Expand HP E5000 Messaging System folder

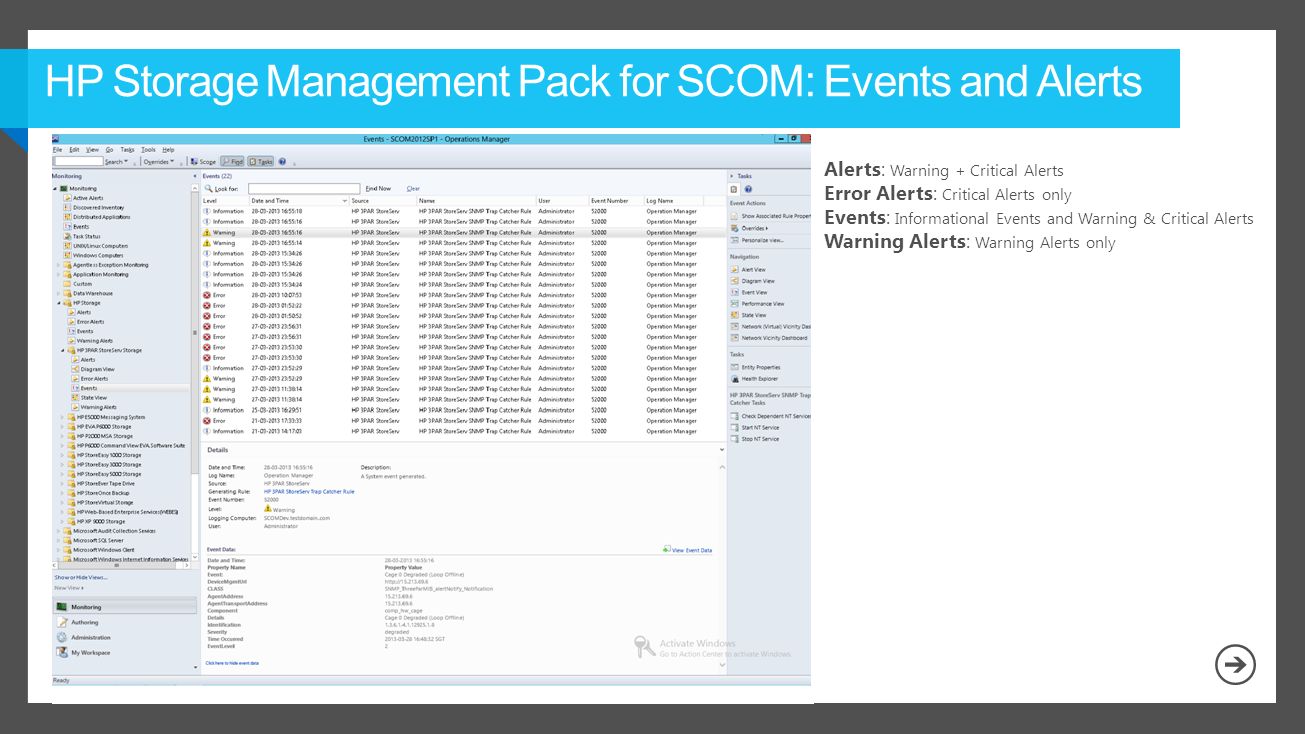[x=61, y=417]
